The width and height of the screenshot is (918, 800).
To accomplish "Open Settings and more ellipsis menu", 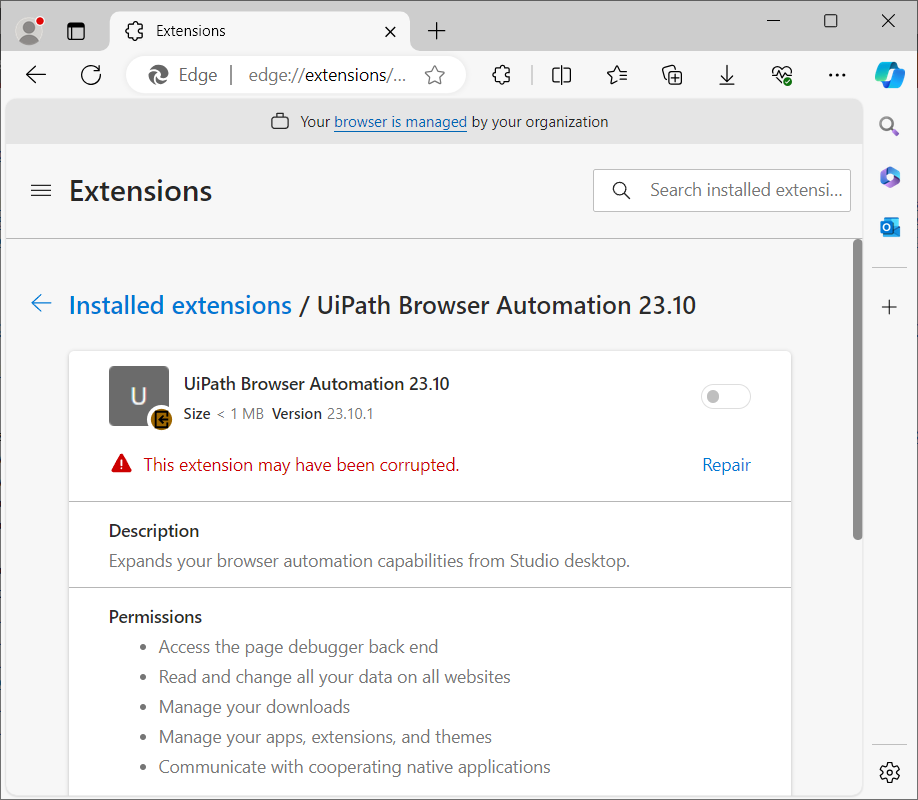I will 837,75.
